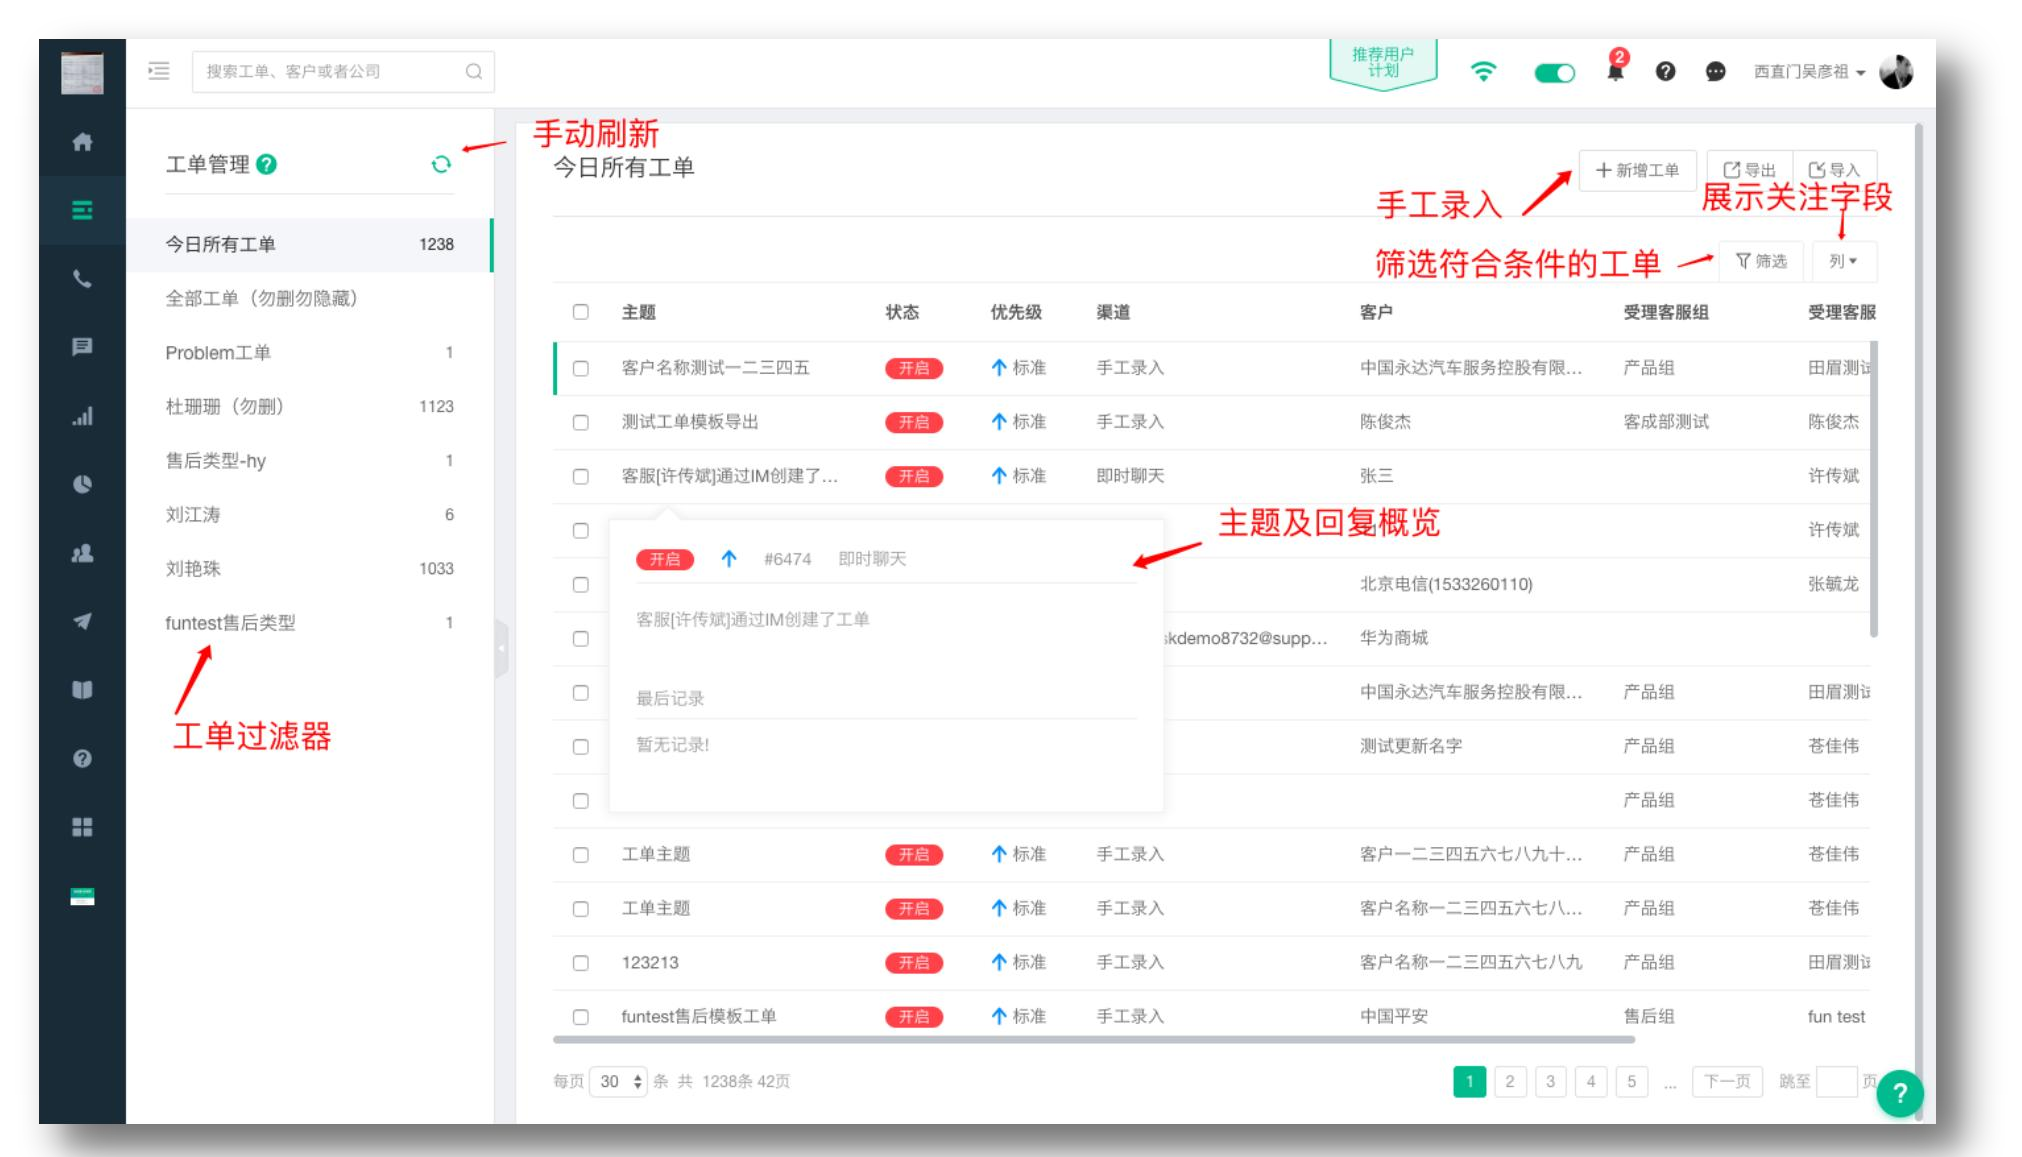Expand the user menu for 西直门吴彦祖

click(x=1810, y=72)
